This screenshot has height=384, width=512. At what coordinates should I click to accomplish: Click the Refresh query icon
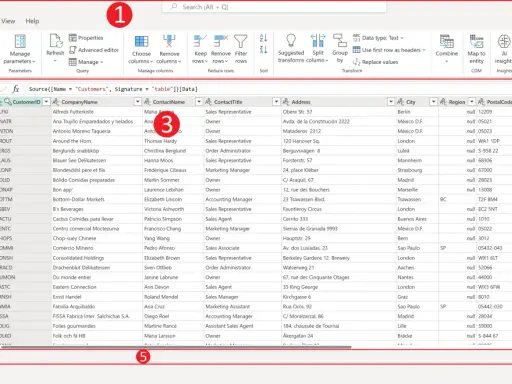(55, 41)
